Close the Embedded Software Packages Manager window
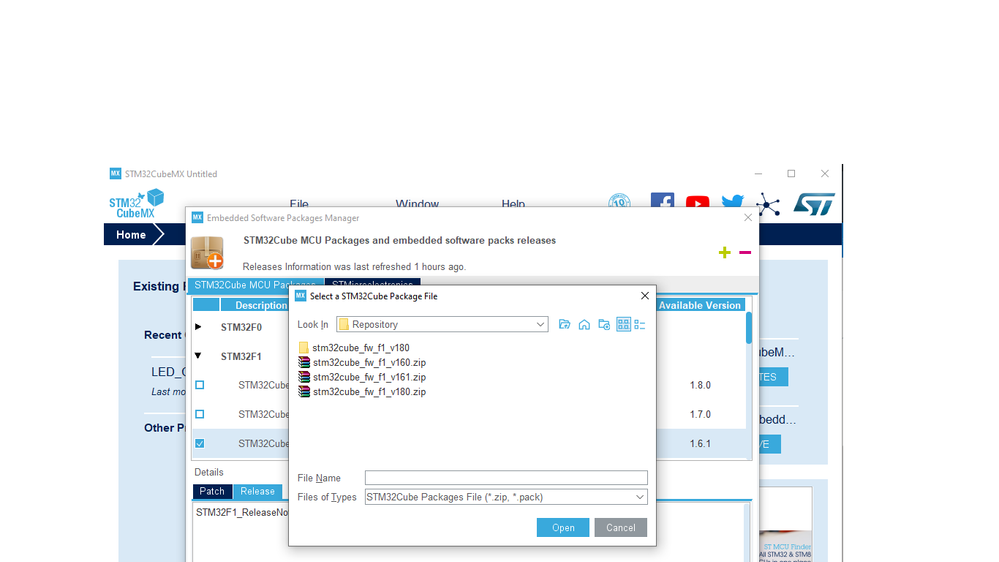Viewport: 999px width, 562px height. (x=748, y=218)
